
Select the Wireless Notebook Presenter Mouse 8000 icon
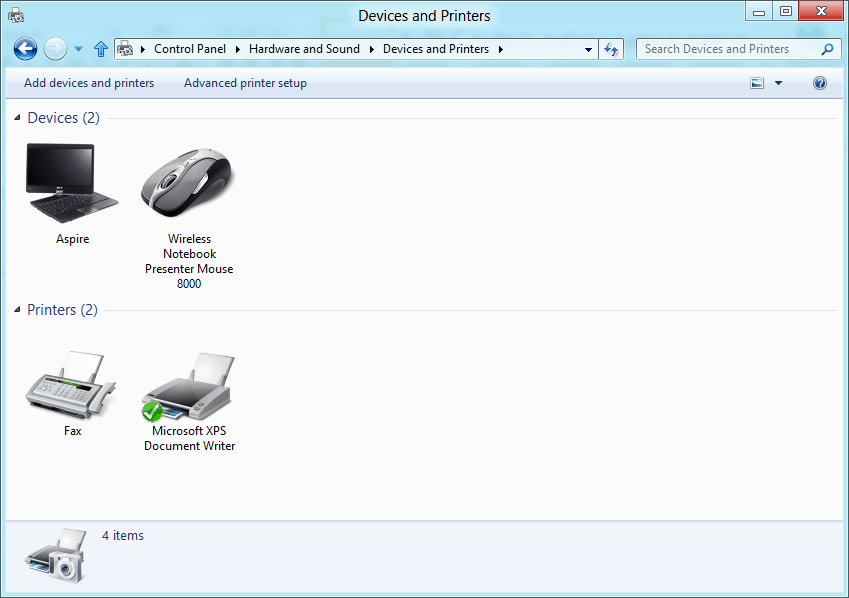(188, 183)
